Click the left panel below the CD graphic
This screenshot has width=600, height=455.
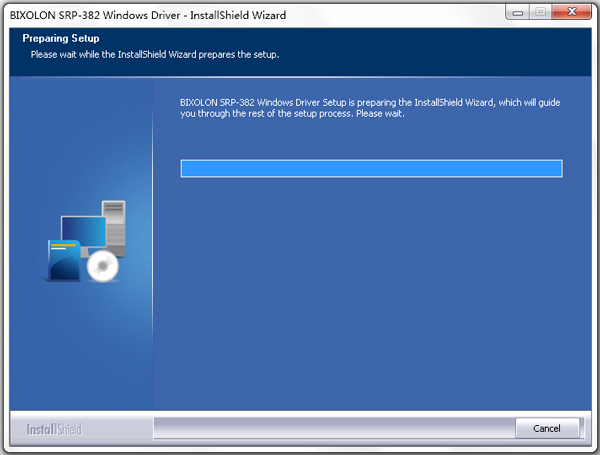click(x=80, y=350)
